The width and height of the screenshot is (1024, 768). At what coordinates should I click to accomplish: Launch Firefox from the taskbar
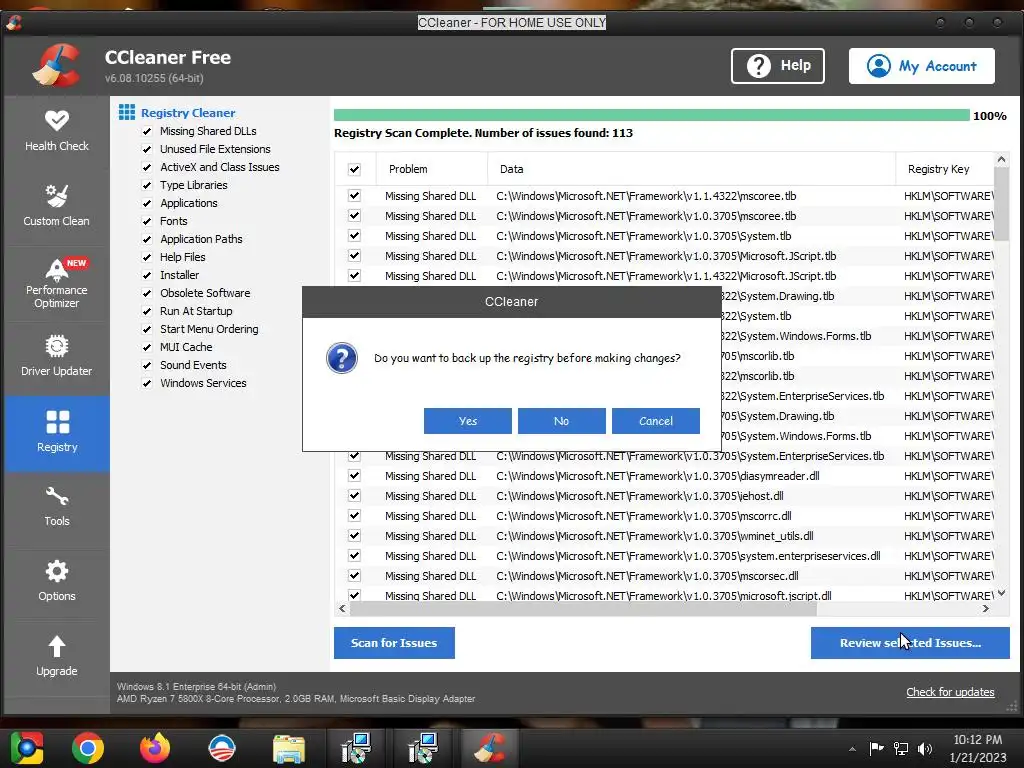click(x=155, y=748)
